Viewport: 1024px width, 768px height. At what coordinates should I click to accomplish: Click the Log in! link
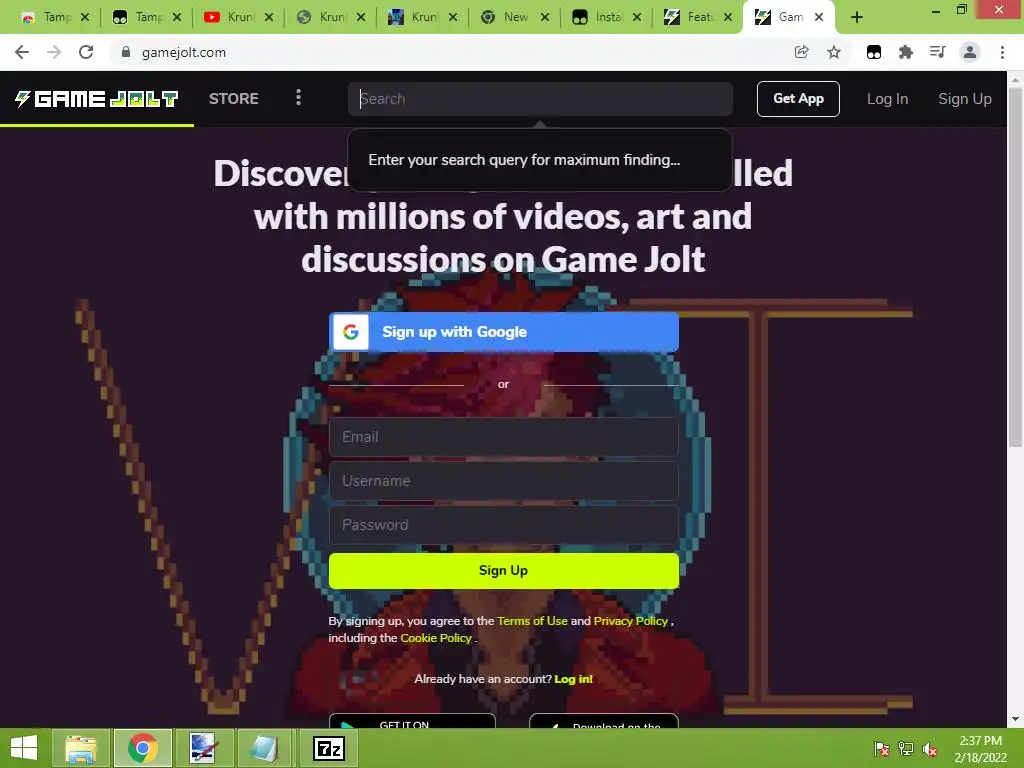(x=573, y=679)
